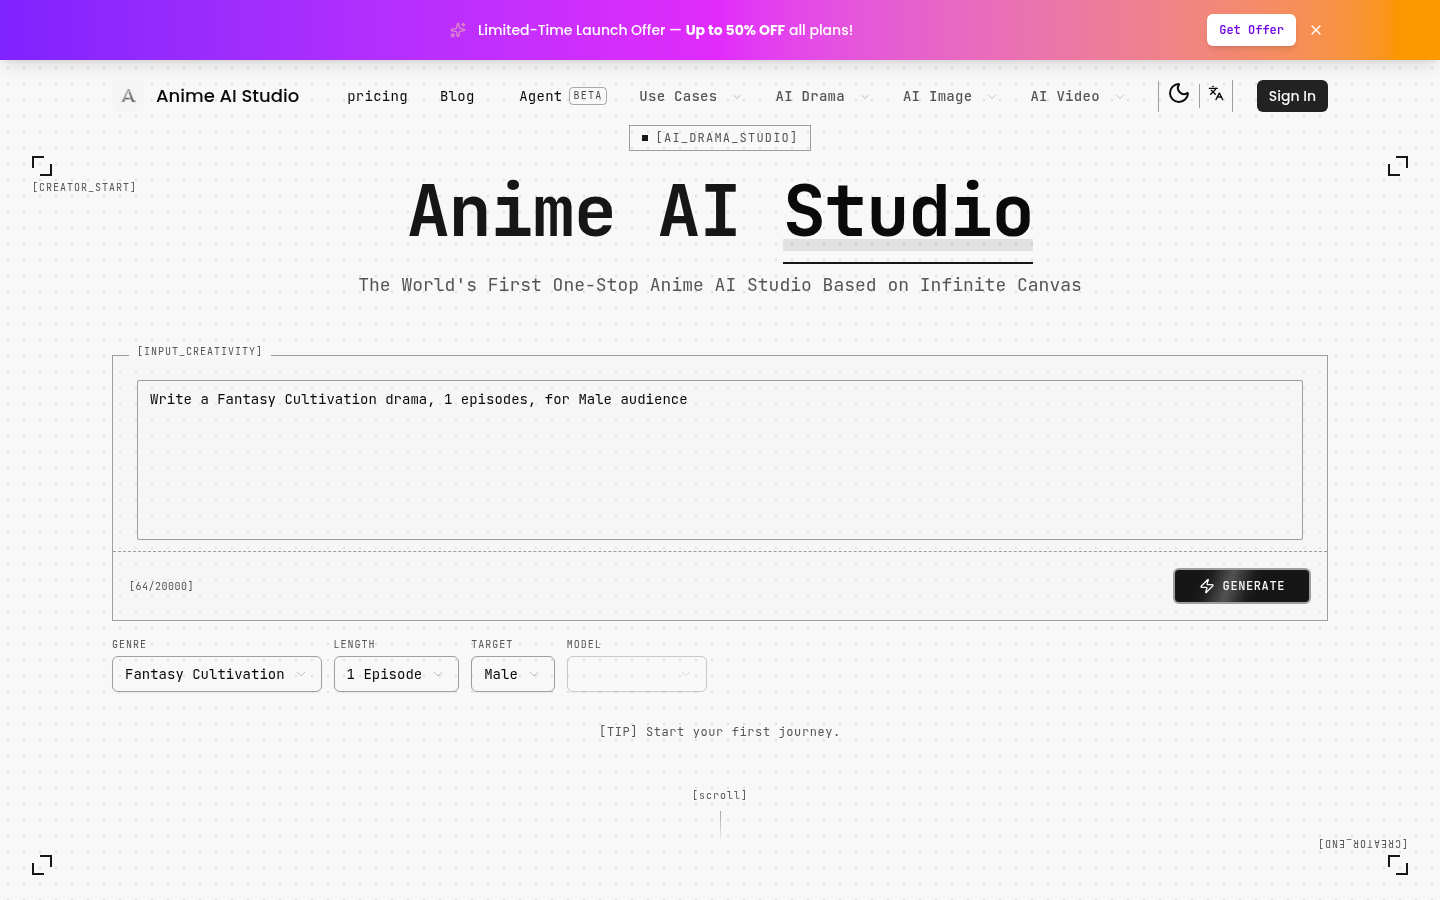Go to the Blog

coord(457,96)
